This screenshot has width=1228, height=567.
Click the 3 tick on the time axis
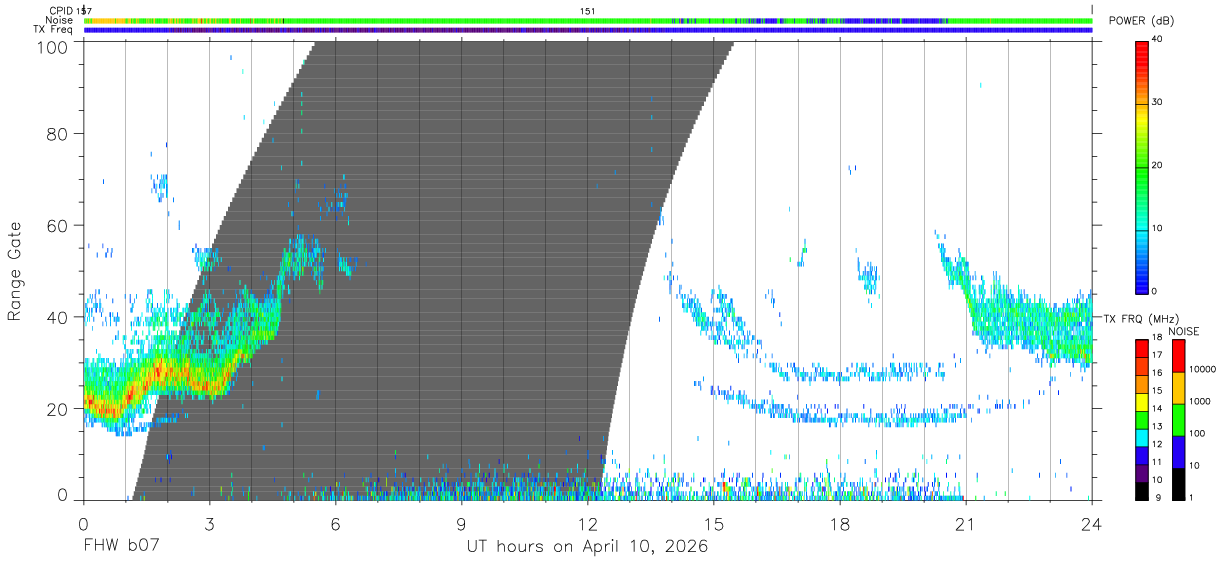tap(209, 523)
